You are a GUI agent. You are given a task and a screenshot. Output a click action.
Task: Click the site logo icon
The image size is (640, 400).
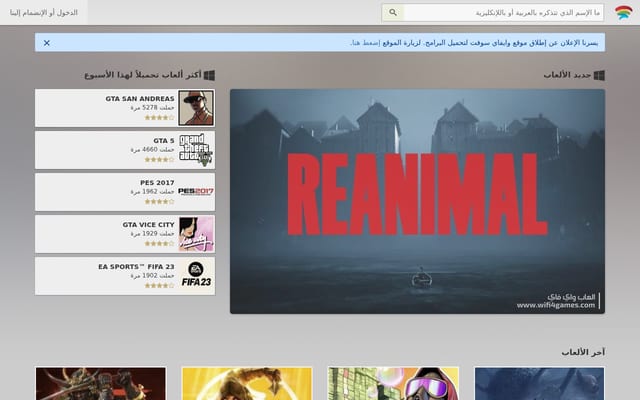pos(624,12)
